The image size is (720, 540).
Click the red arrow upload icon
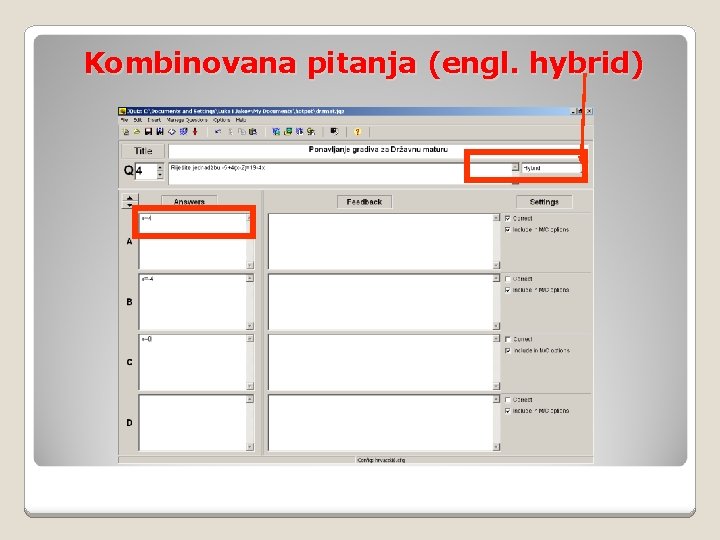coord(195,132)
